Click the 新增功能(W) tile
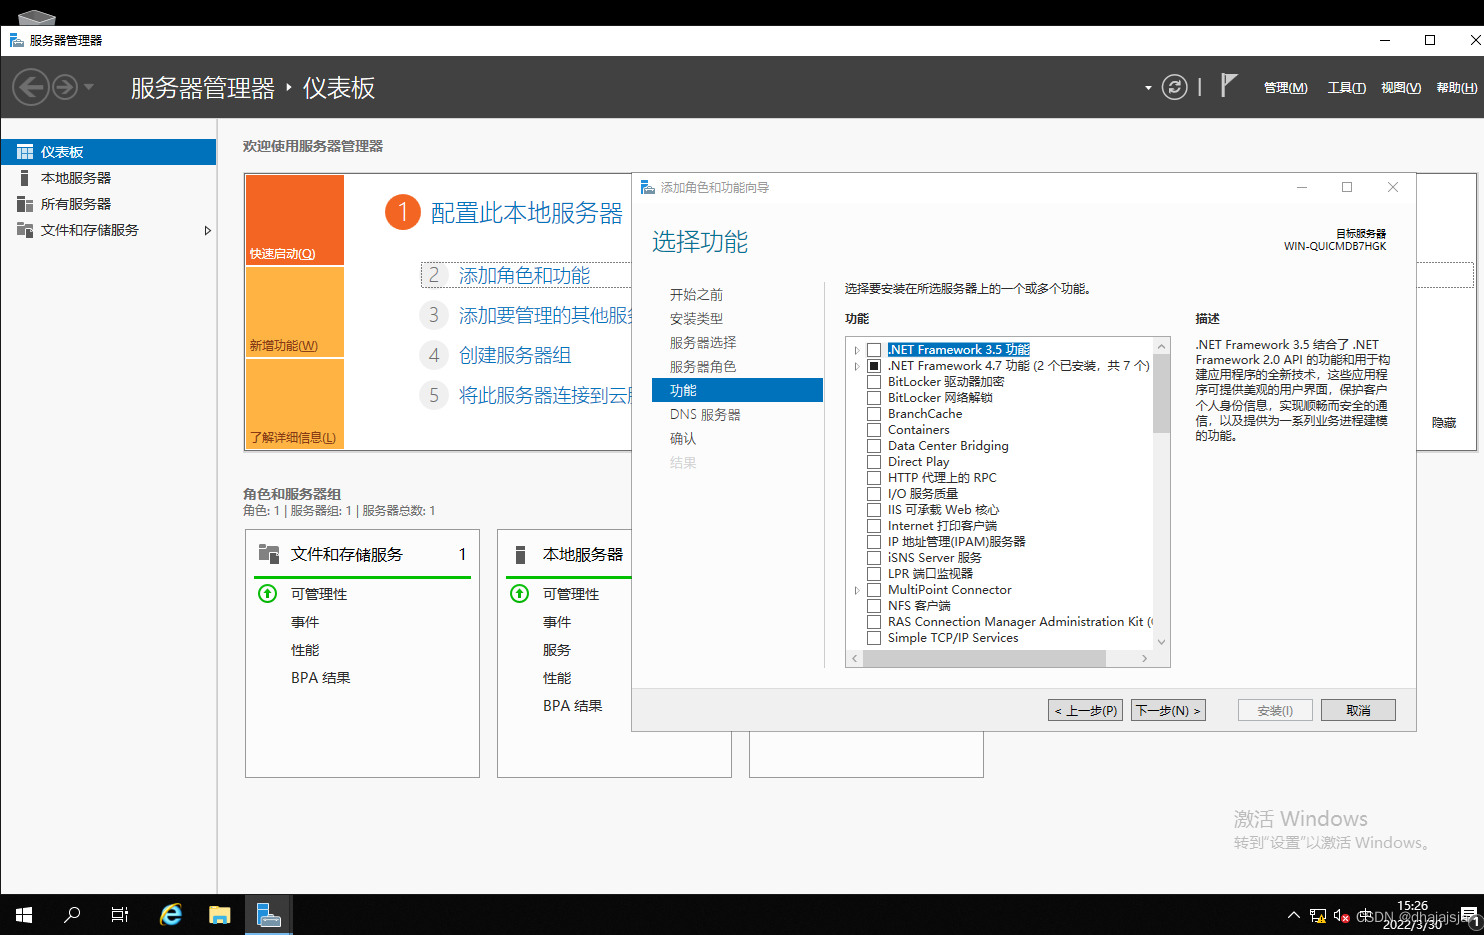 pyautogui.click(x=295, y=312)
